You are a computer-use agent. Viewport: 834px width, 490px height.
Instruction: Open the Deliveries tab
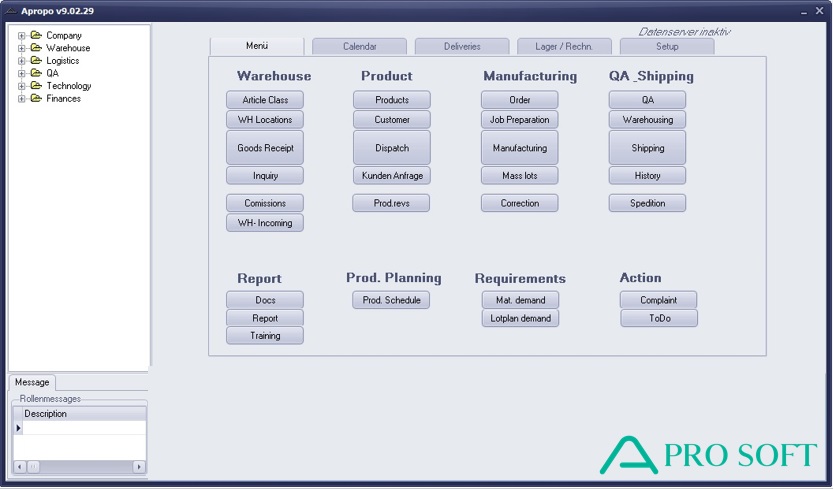click(x=462, y=46)
